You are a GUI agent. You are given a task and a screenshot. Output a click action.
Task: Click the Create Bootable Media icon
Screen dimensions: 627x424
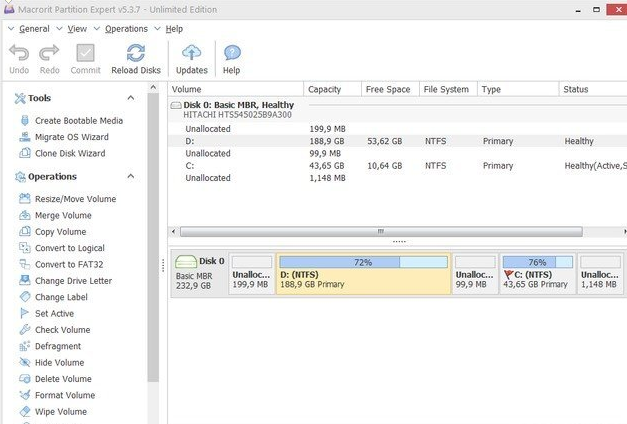[x=25, y=120]
